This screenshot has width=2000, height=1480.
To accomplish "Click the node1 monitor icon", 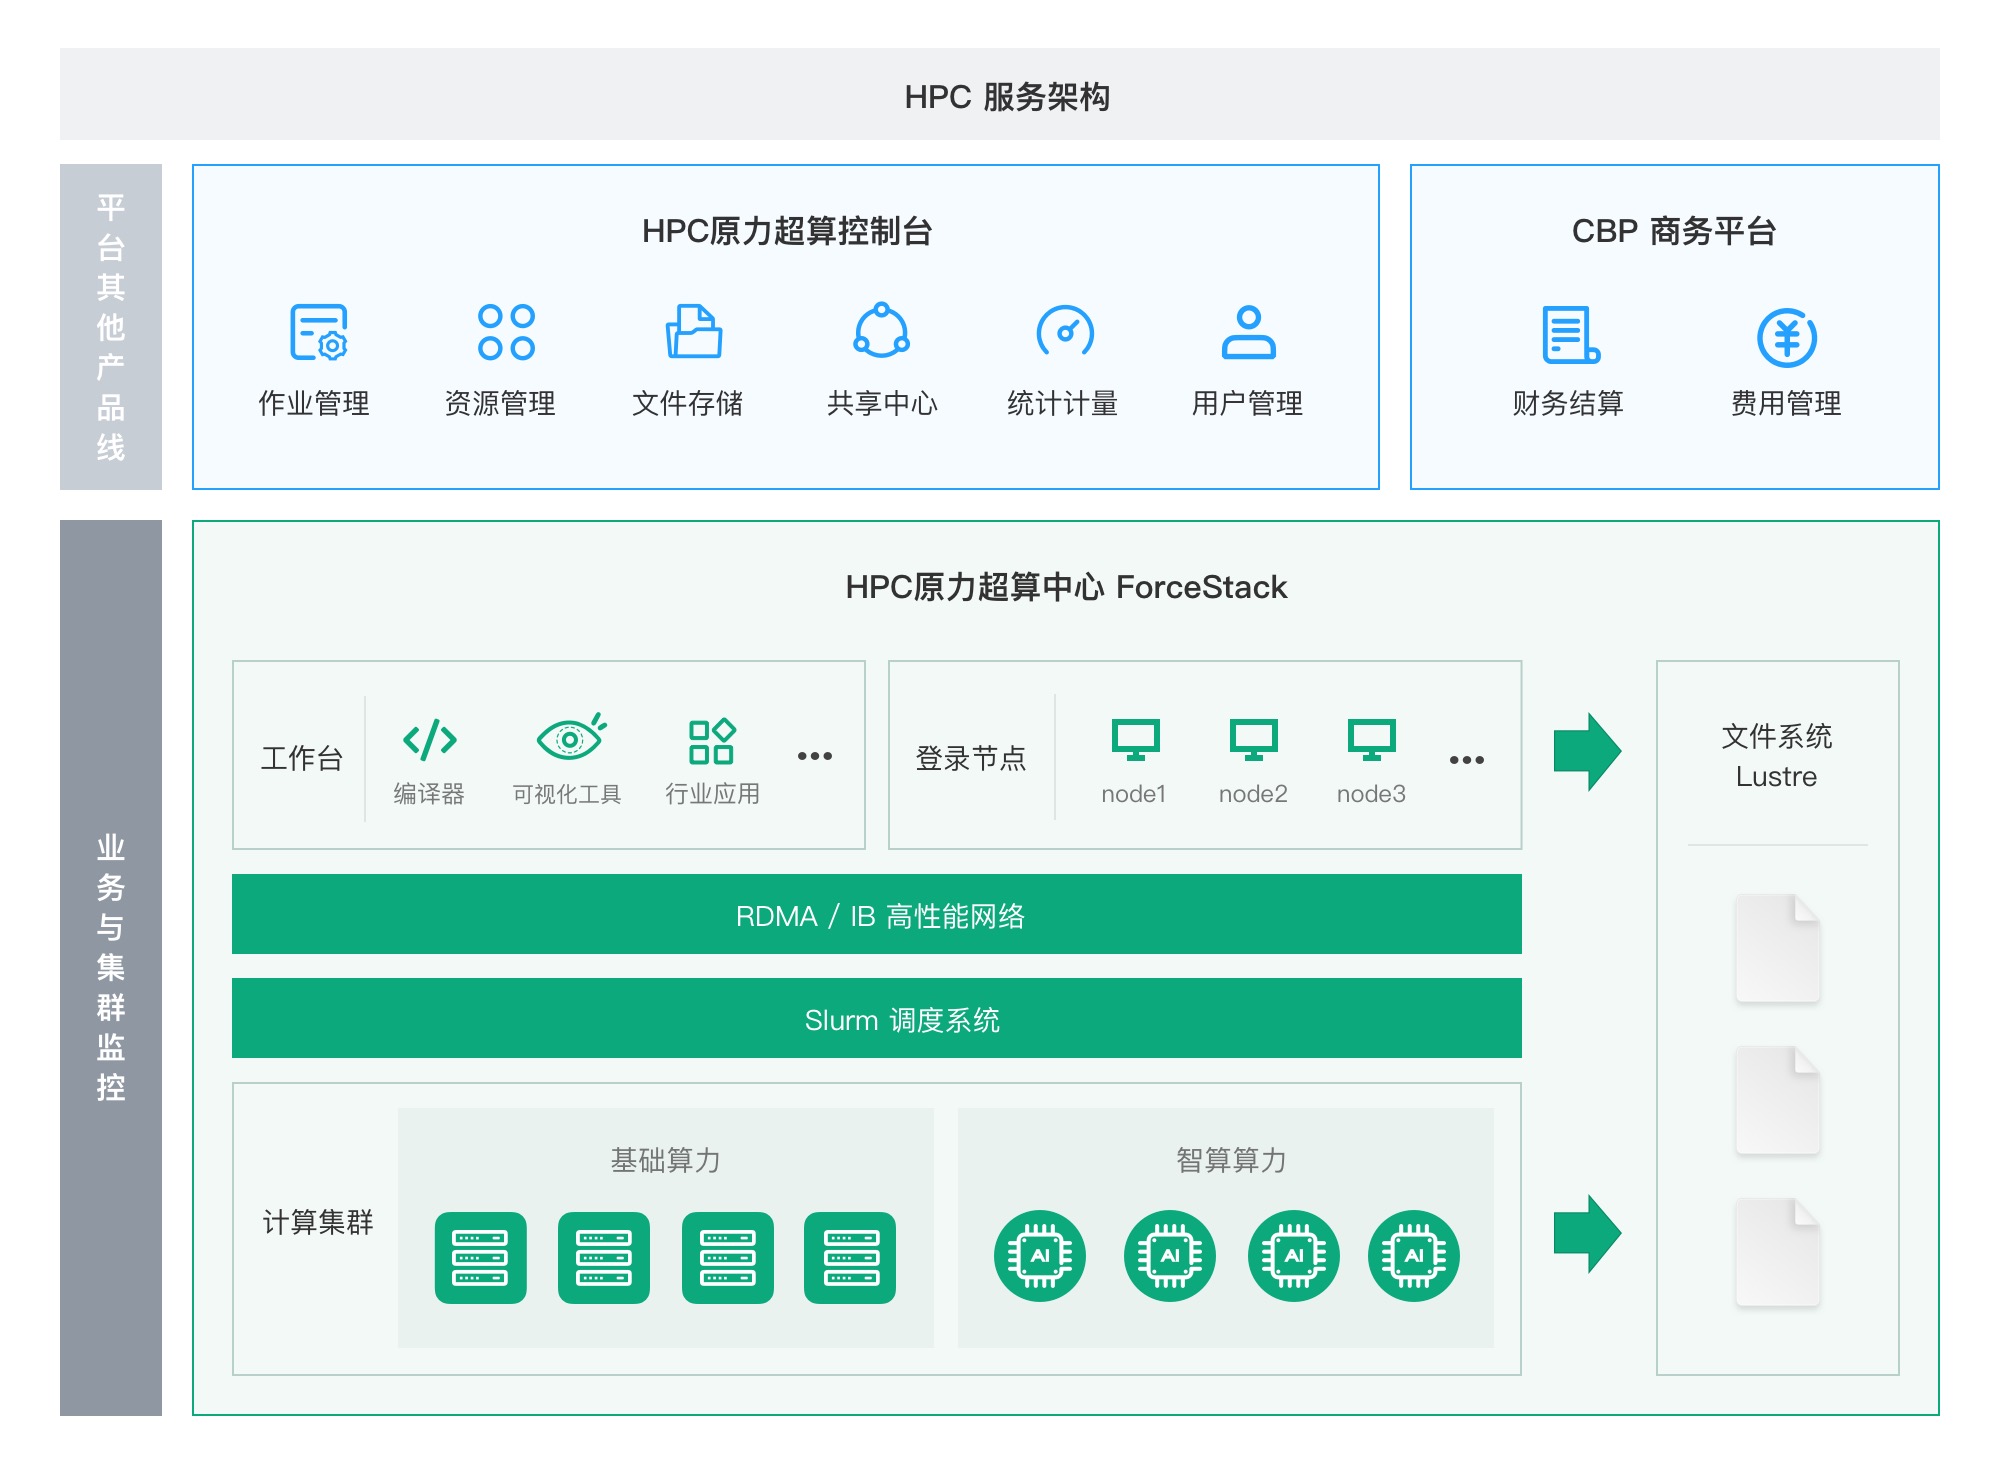I will click(1136, 740).
